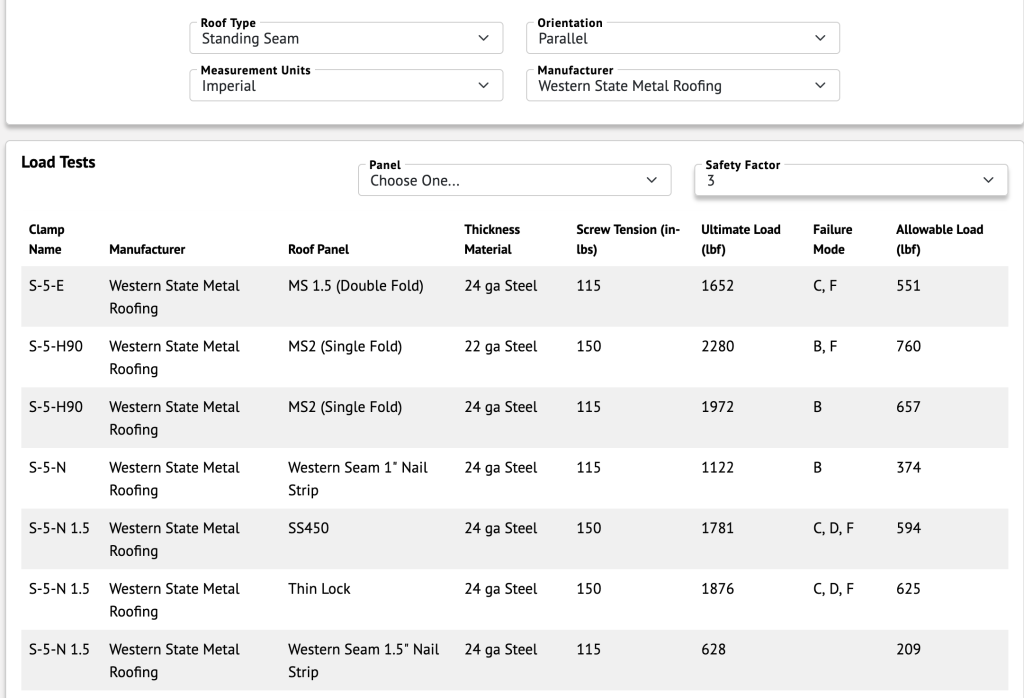Click the MS 1.5 (Double Fold) panel cell
The height and width of the screenshot is (698, 1024).
coord(355,286)
